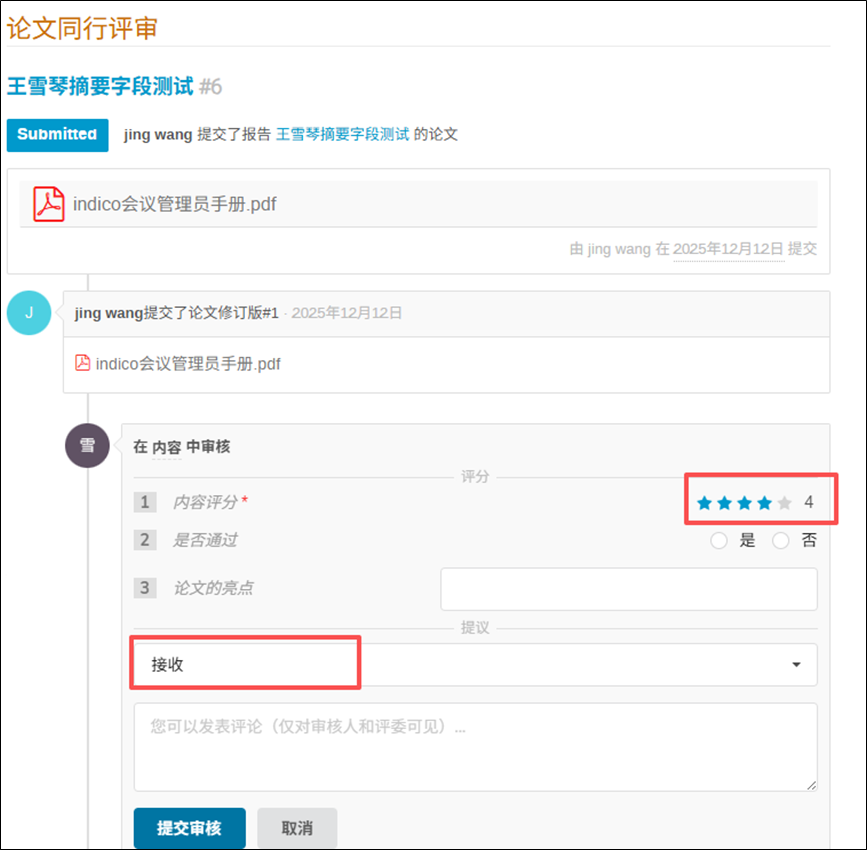Select 是 for 是否通过

click(x=718, y=541)
